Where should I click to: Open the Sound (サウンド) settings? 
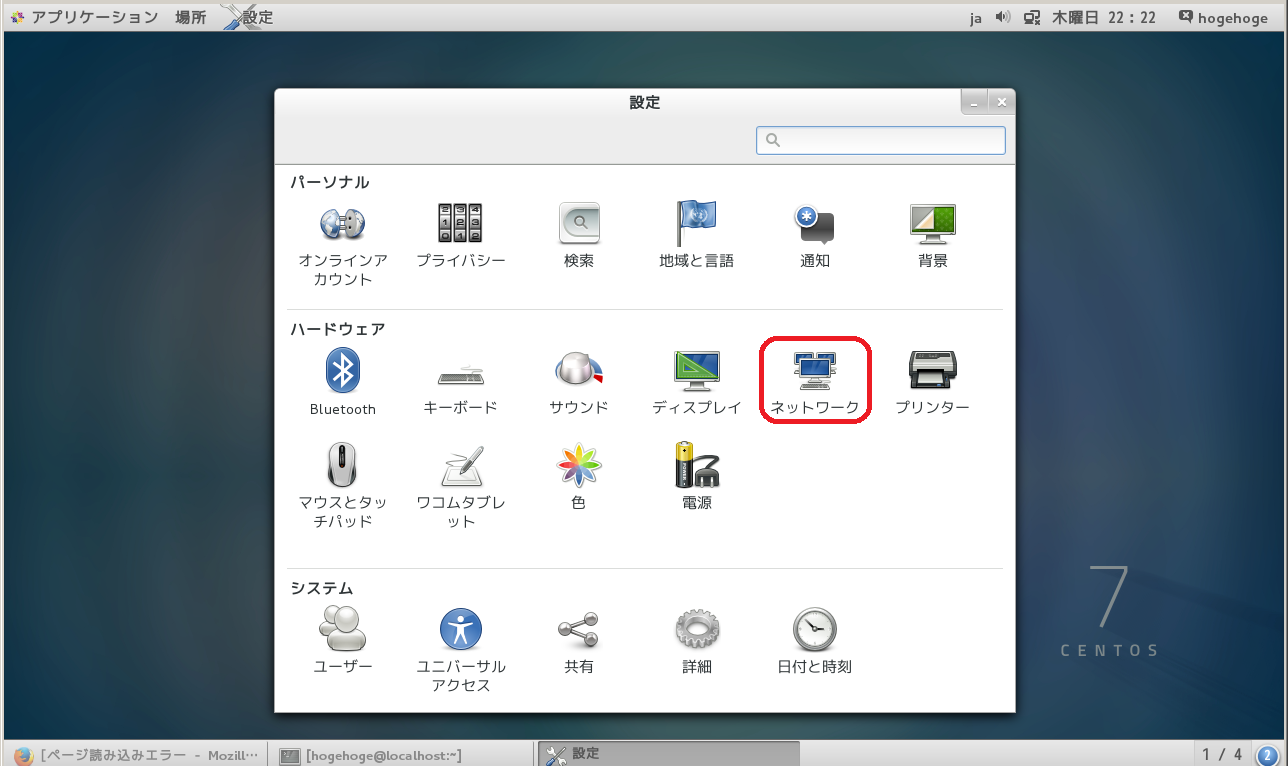[579, 383]
